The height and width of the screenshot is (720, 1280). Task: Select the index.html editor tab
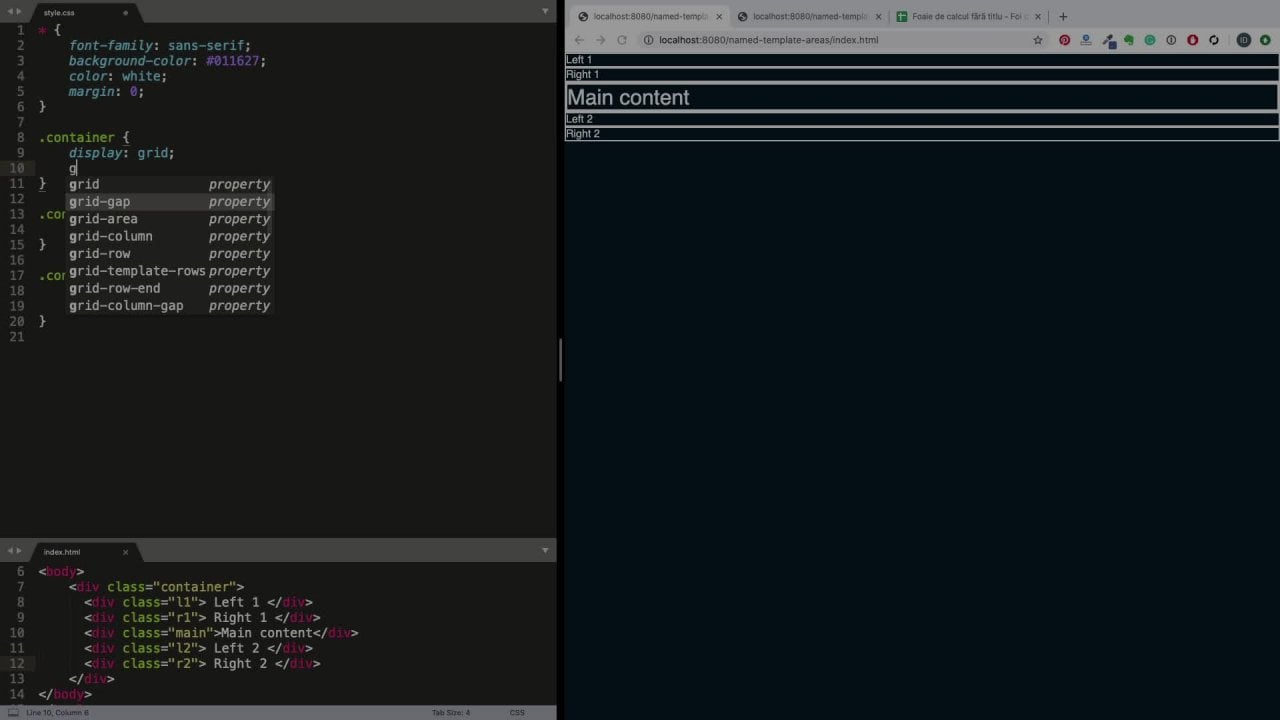(x=62, y=552)
